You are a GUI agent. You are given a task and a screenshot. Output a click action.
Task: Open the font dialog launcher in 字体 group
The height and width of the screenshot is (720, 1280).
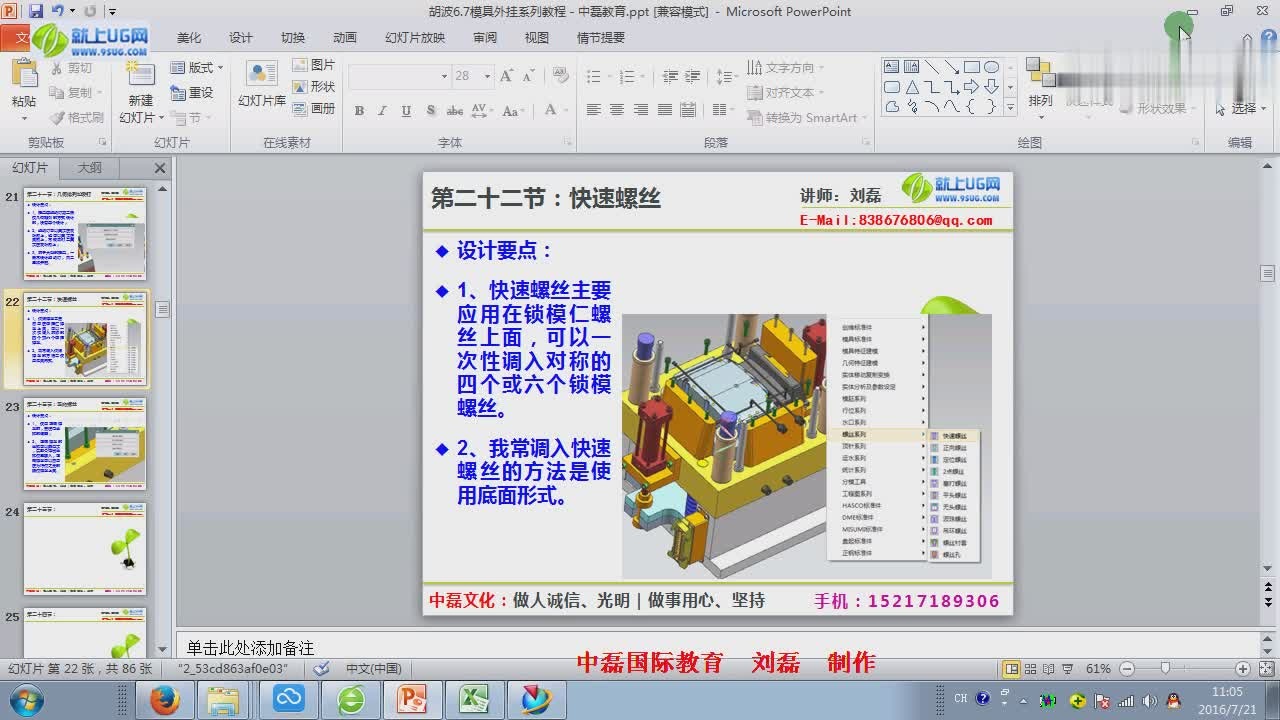(x=567, y=142)
